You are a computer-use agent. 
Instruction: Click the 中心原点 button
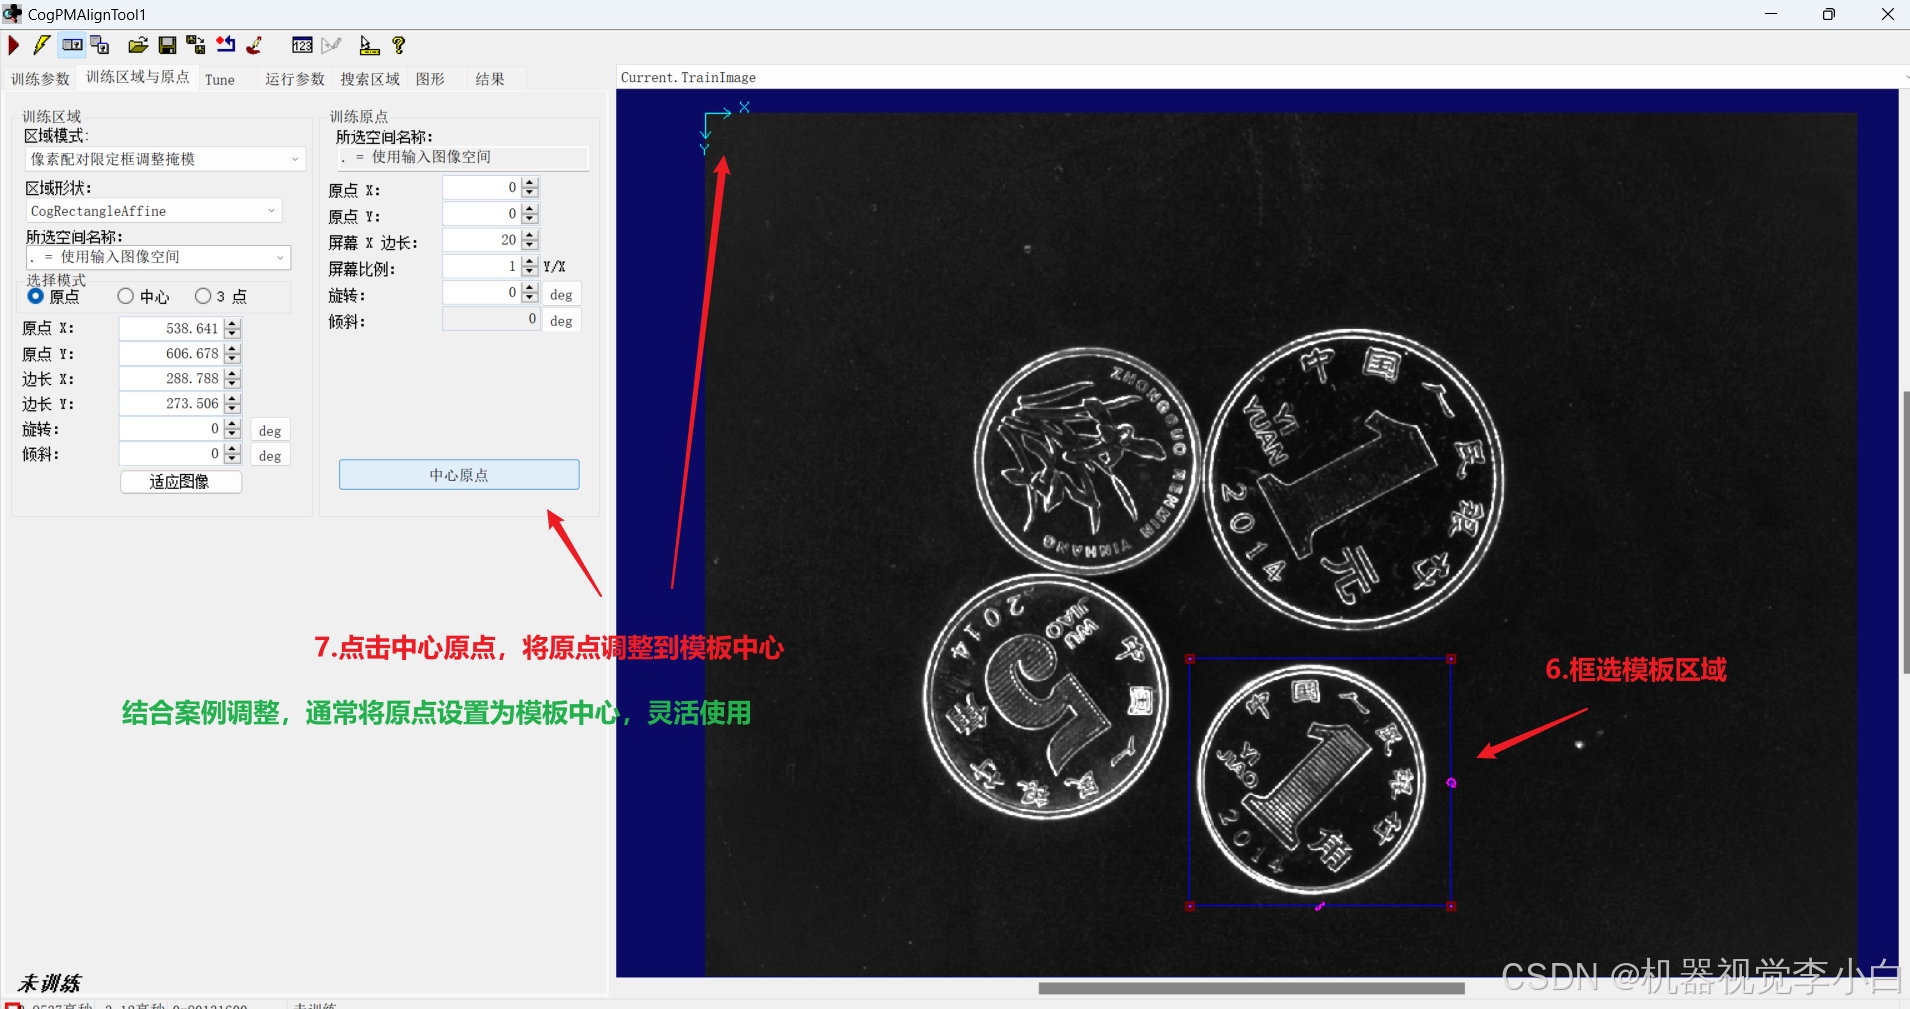point(459,475)
